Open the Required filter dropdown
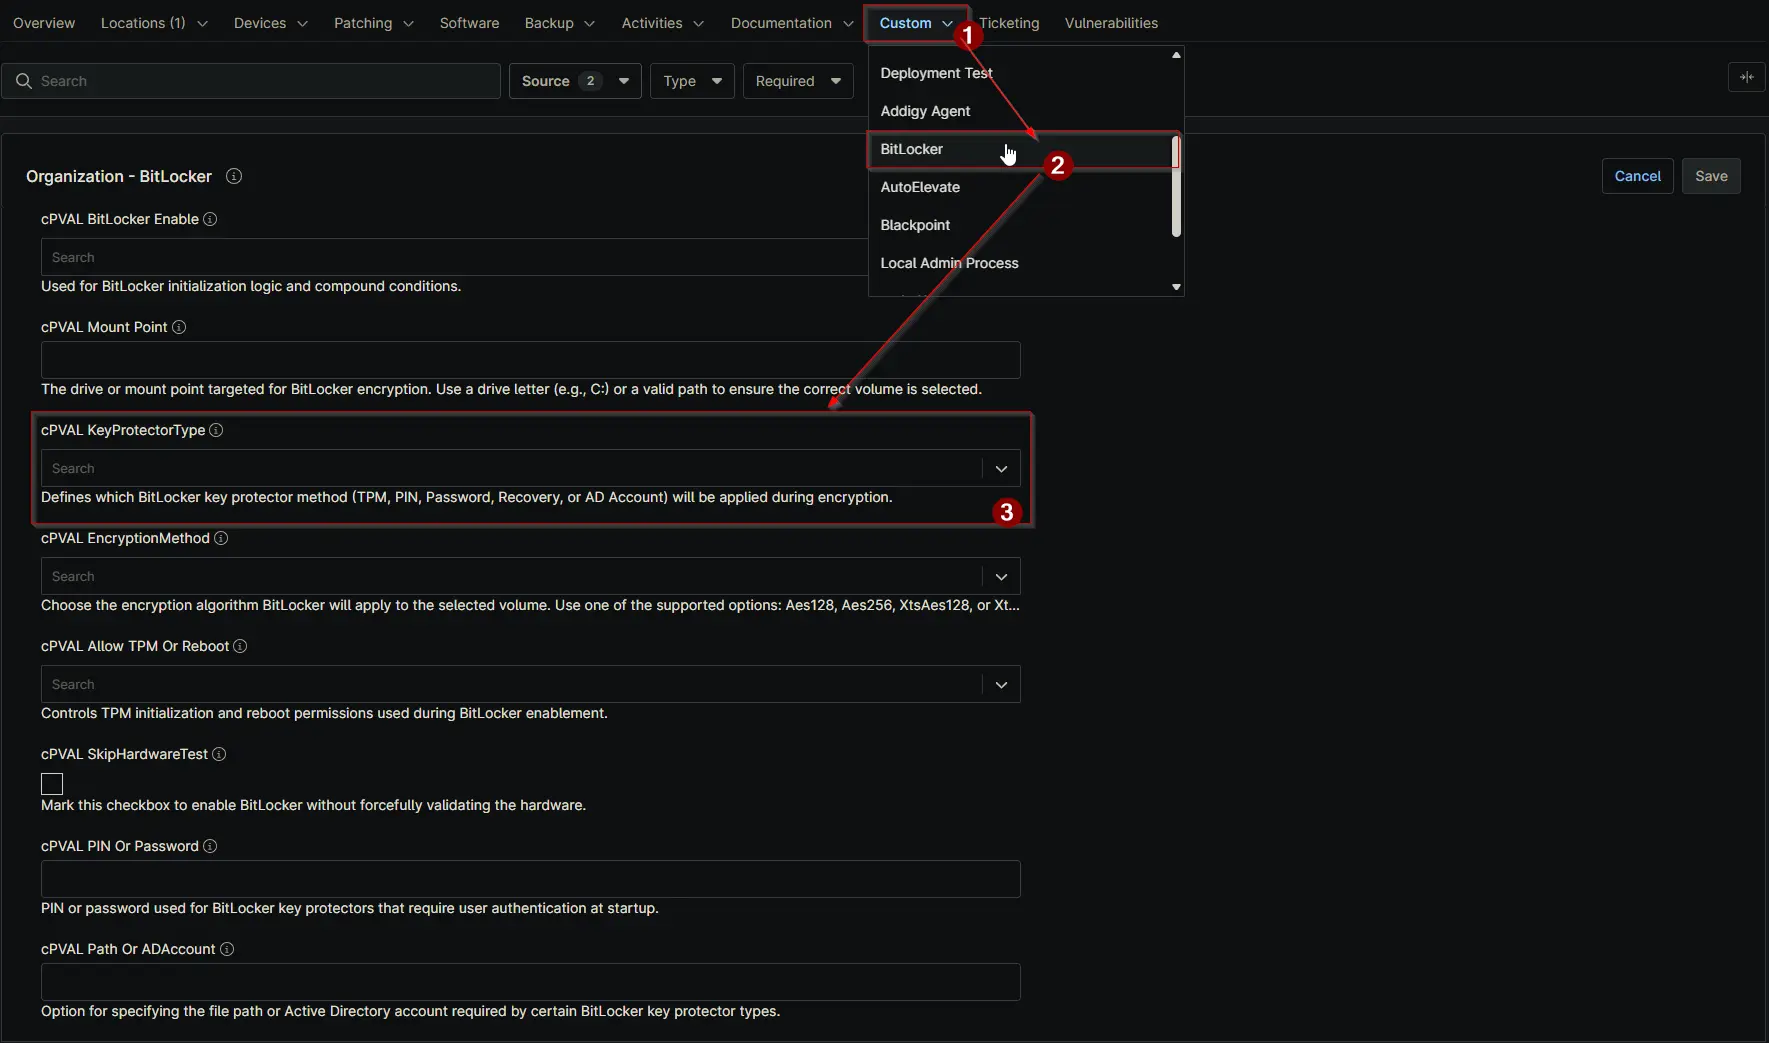Screen dimensions: 1769x1043 coord(797,81)
